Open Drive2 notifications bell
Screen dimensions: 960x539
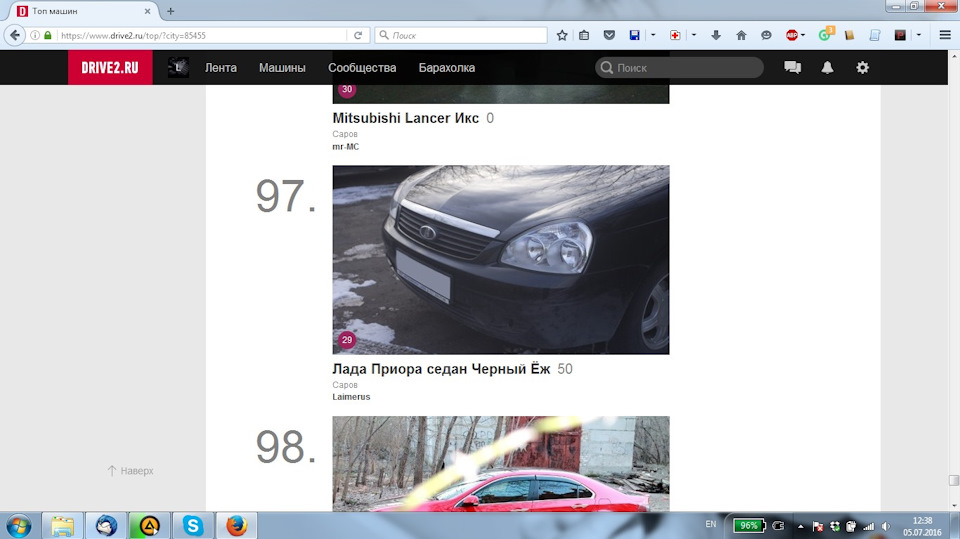827,67
